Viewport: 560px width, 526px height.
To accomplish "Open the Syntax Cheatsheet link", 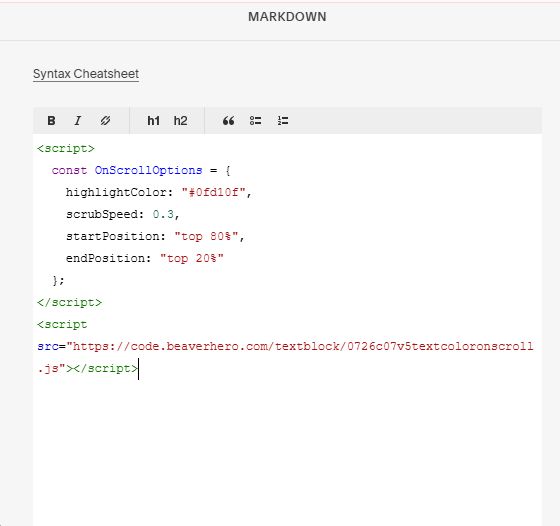I will (86, 74).
